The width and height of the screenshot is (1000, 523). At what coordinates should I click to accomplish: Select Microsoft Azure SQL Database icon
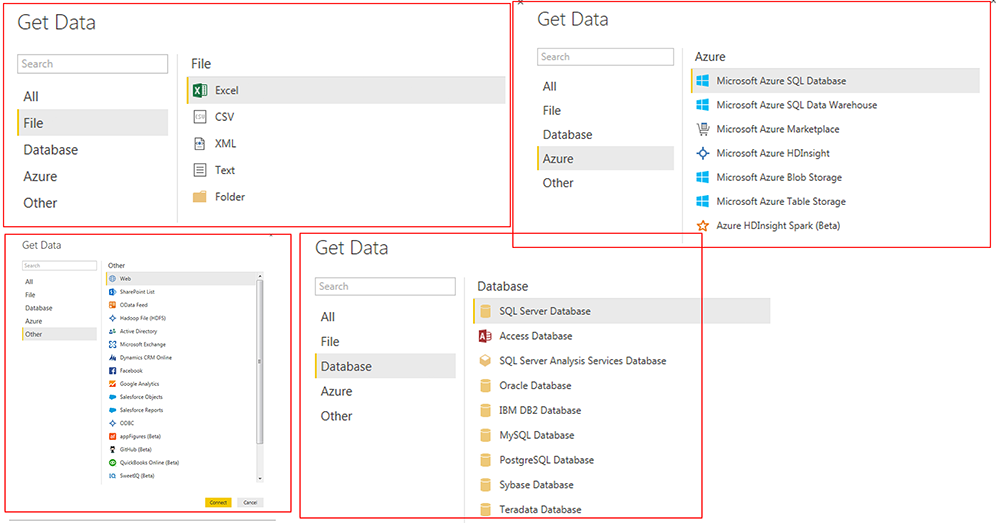point(703,81)
